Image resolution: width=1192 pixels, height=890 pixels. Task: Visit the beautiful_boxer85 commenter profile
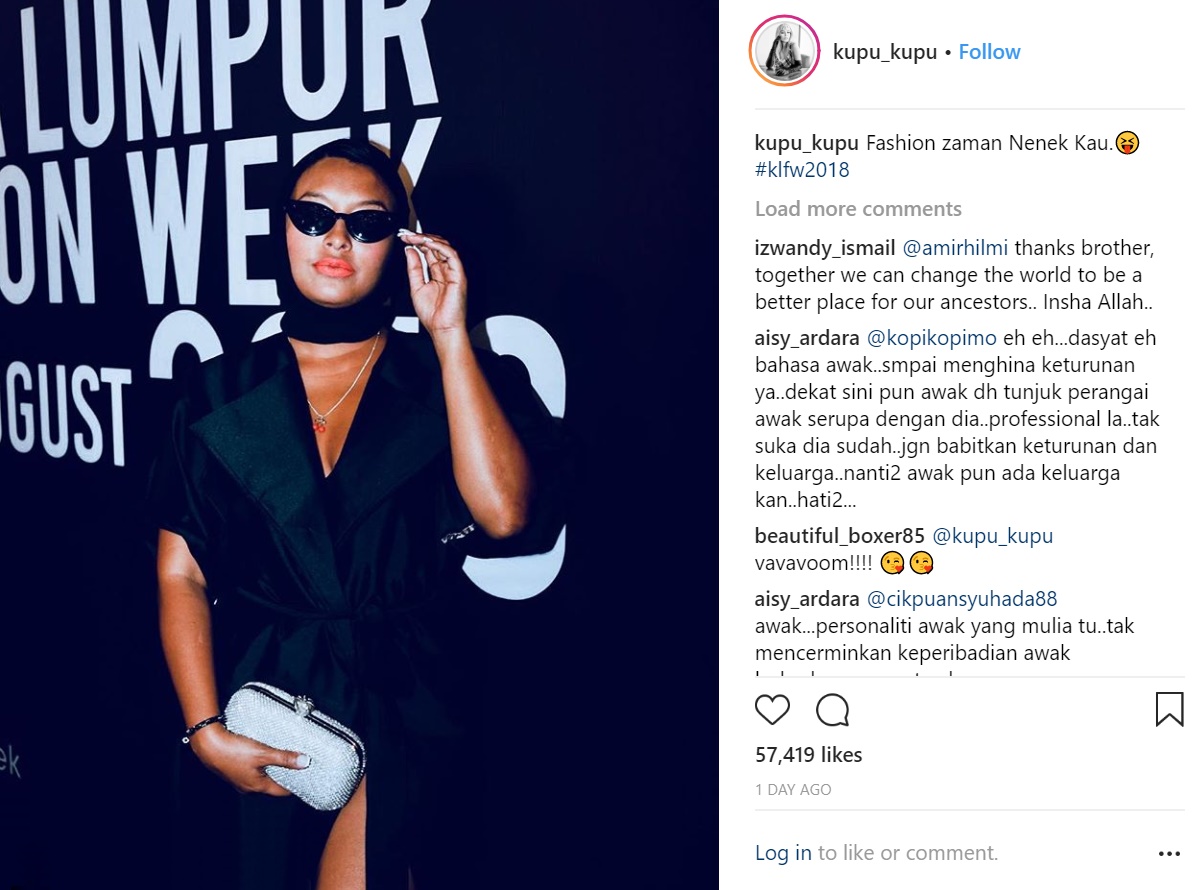point(839,536)
